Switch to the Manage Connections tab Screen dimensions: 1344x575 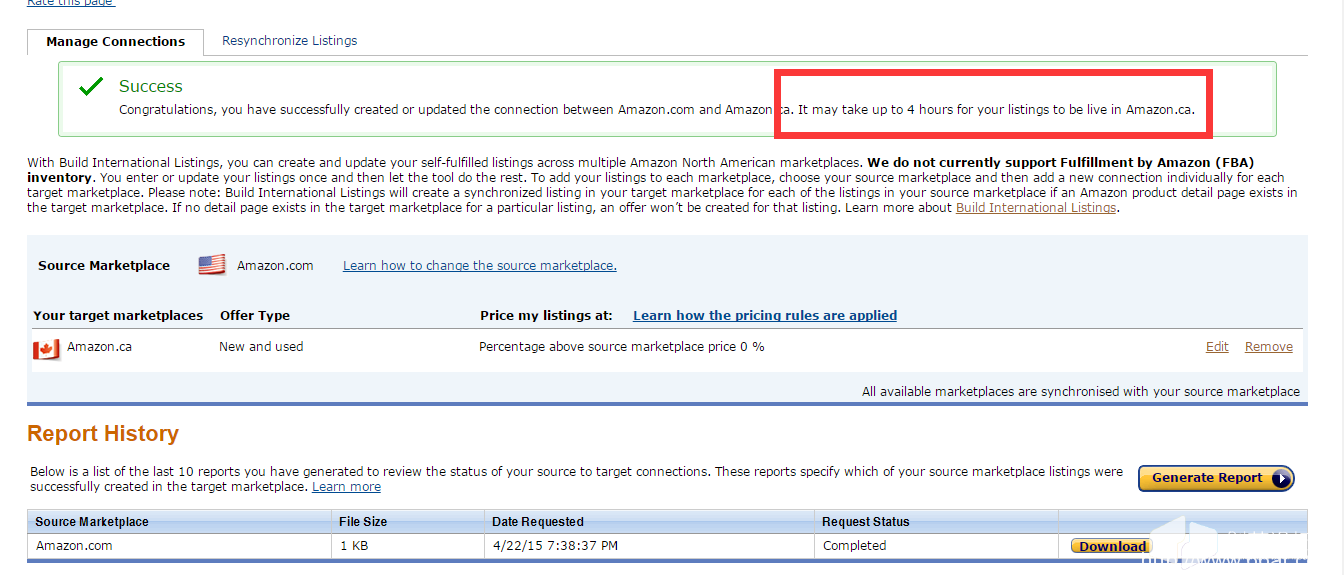115,42
